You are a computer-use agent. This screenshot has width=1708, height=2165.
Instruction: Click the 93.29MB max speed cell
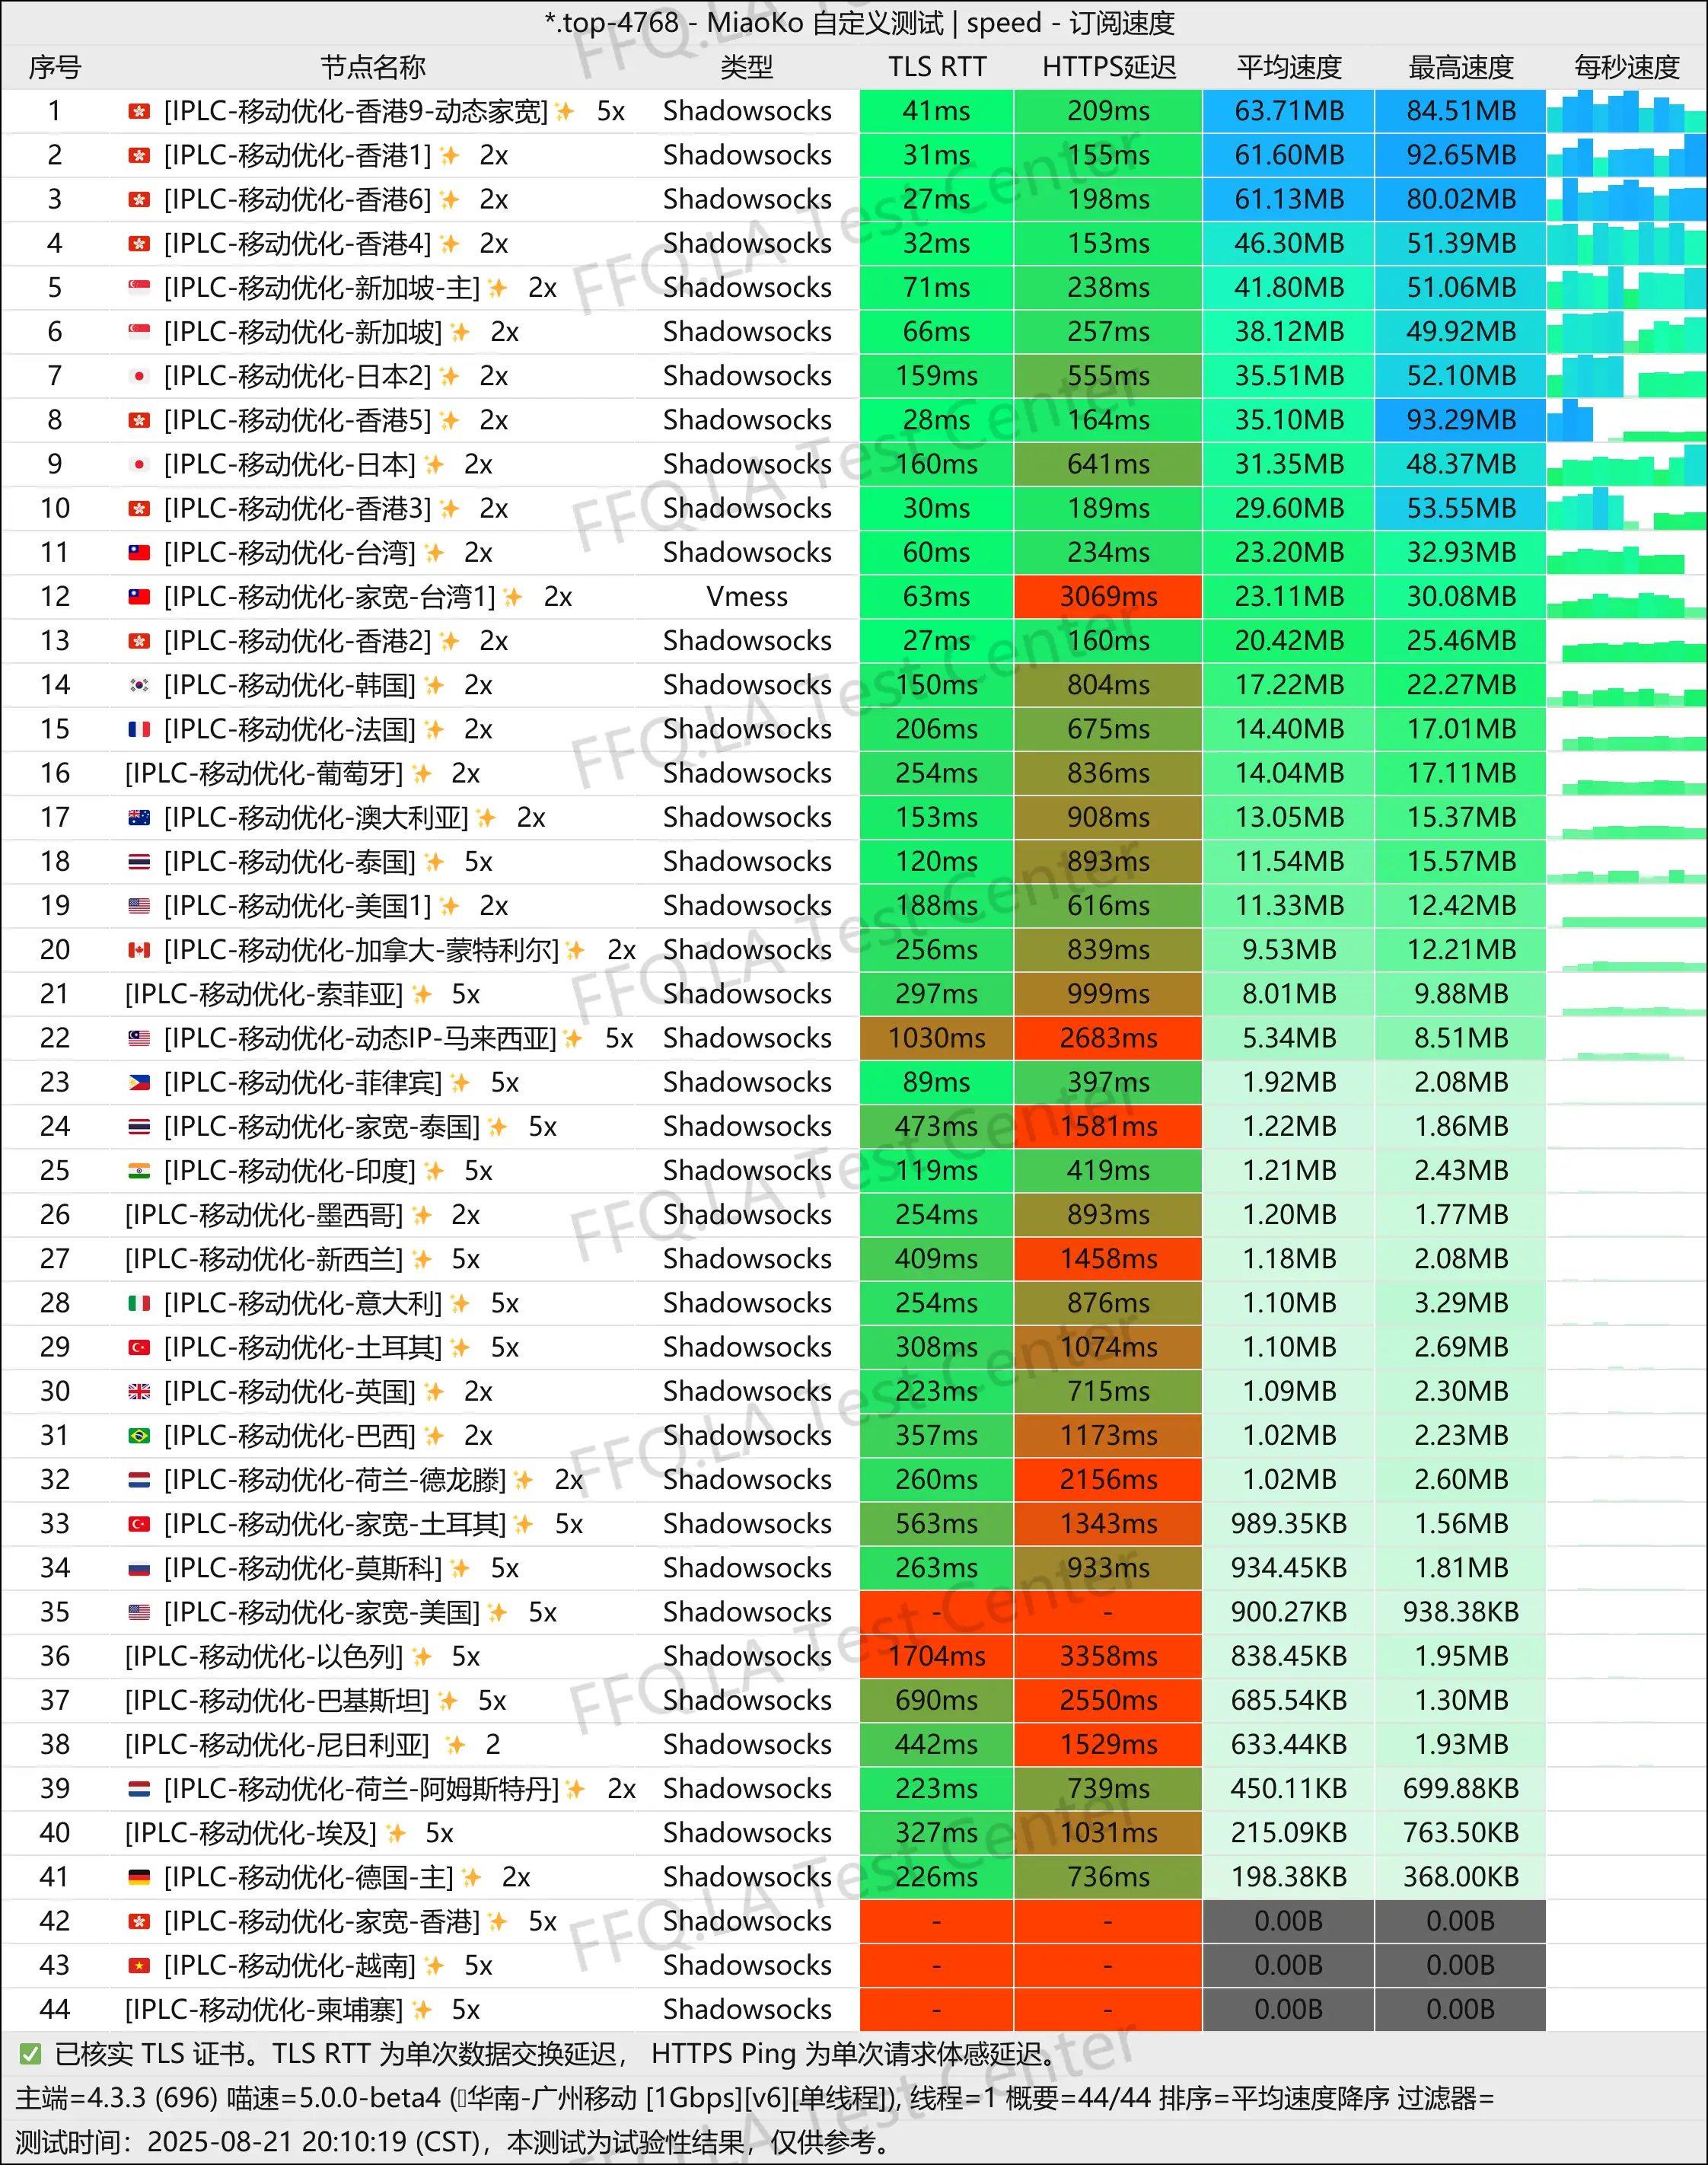(x=1461, y=420)
